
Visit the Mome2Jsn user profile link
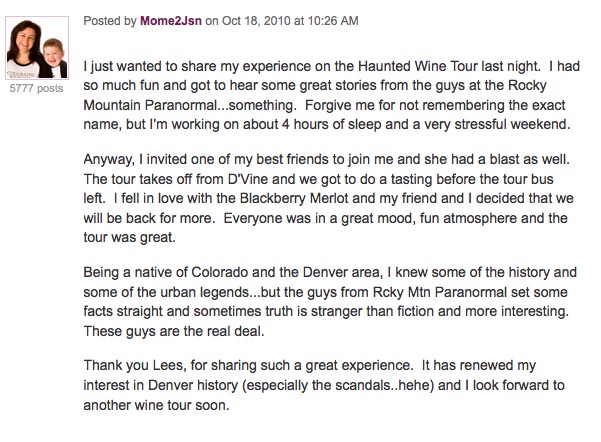[171, 21]
